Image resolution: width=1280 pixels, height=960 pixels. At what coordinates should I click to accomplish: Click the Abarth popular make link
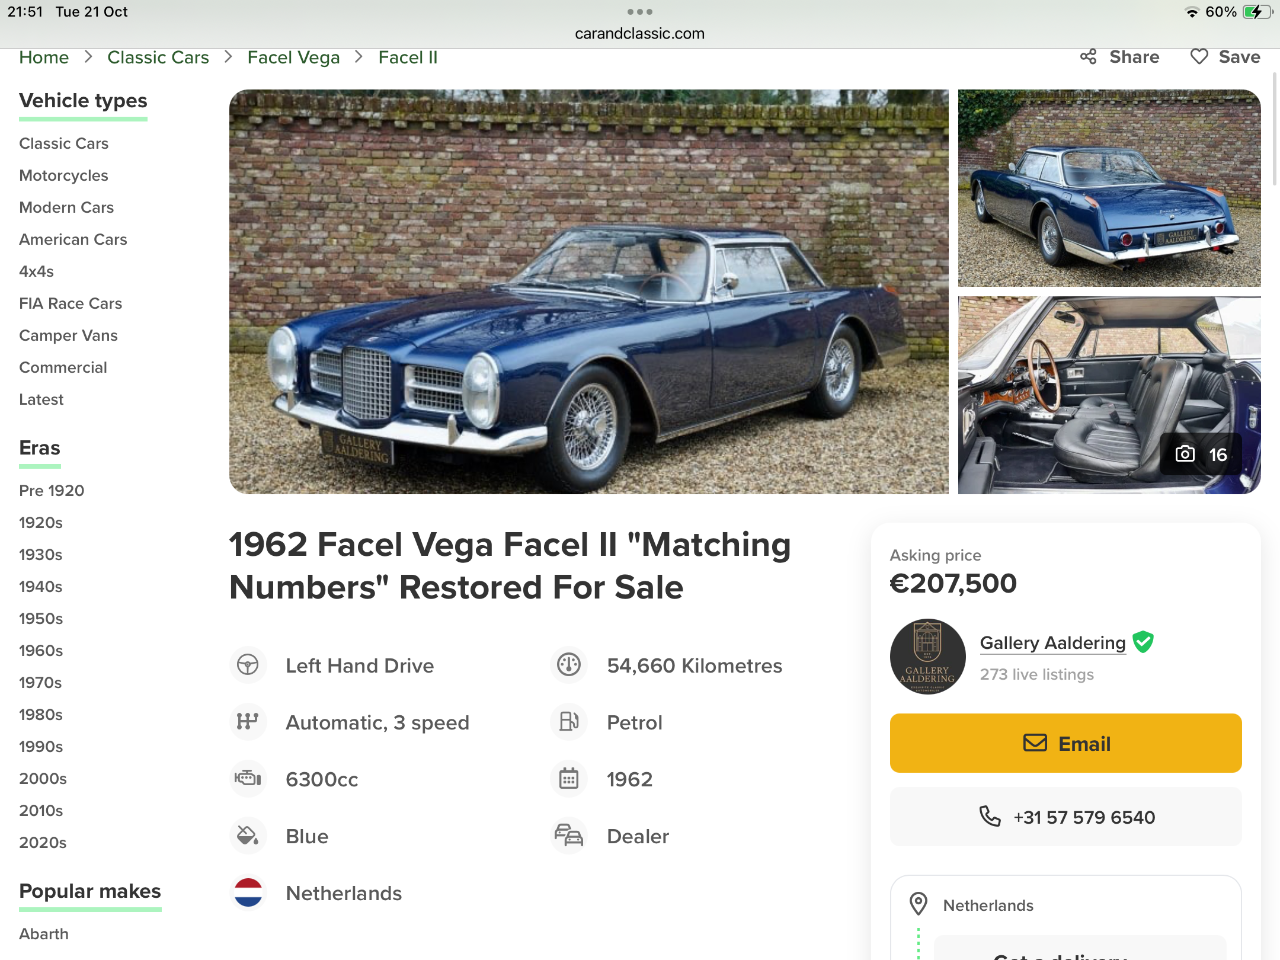[x=44, y=934]
